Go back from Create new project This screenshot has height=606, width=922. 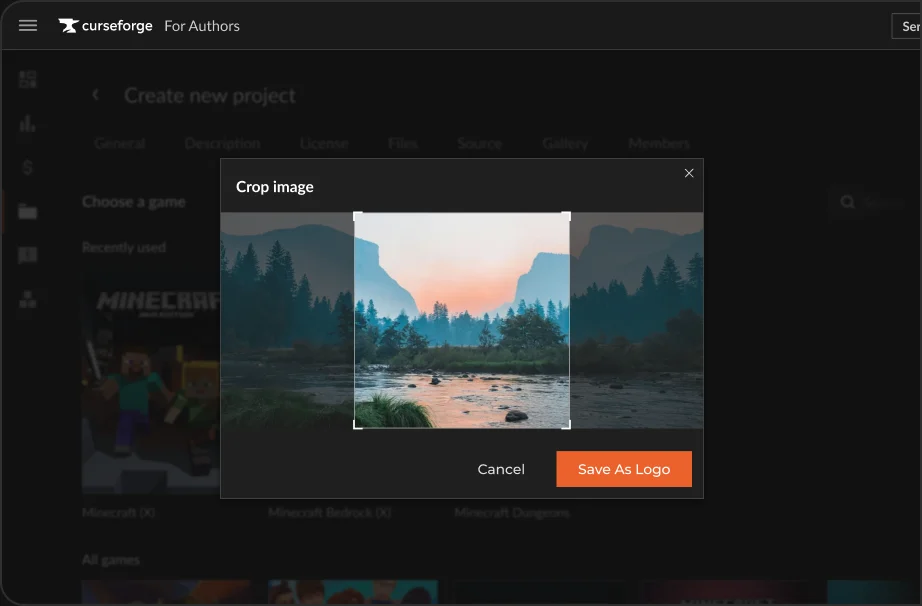tap(95, 95)
